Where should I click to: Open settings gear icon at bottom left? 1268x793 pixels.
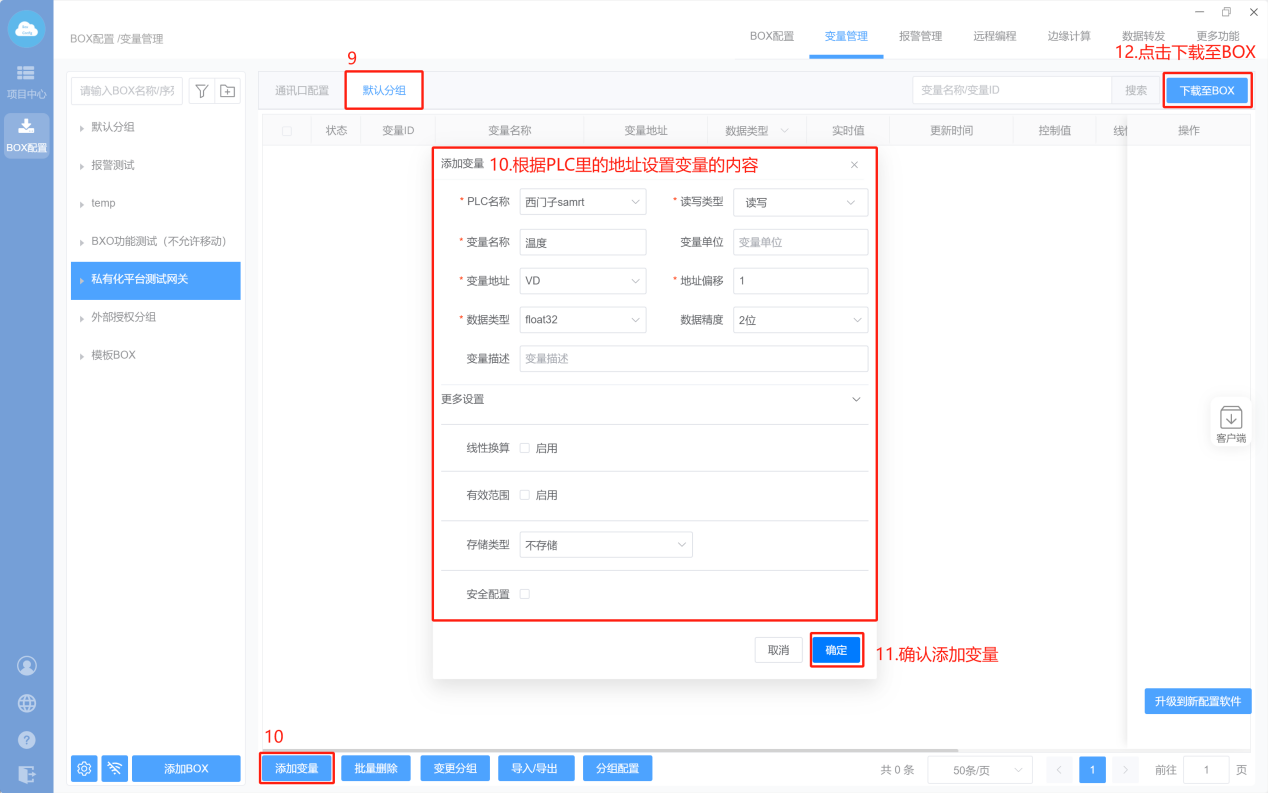point(84,768)
